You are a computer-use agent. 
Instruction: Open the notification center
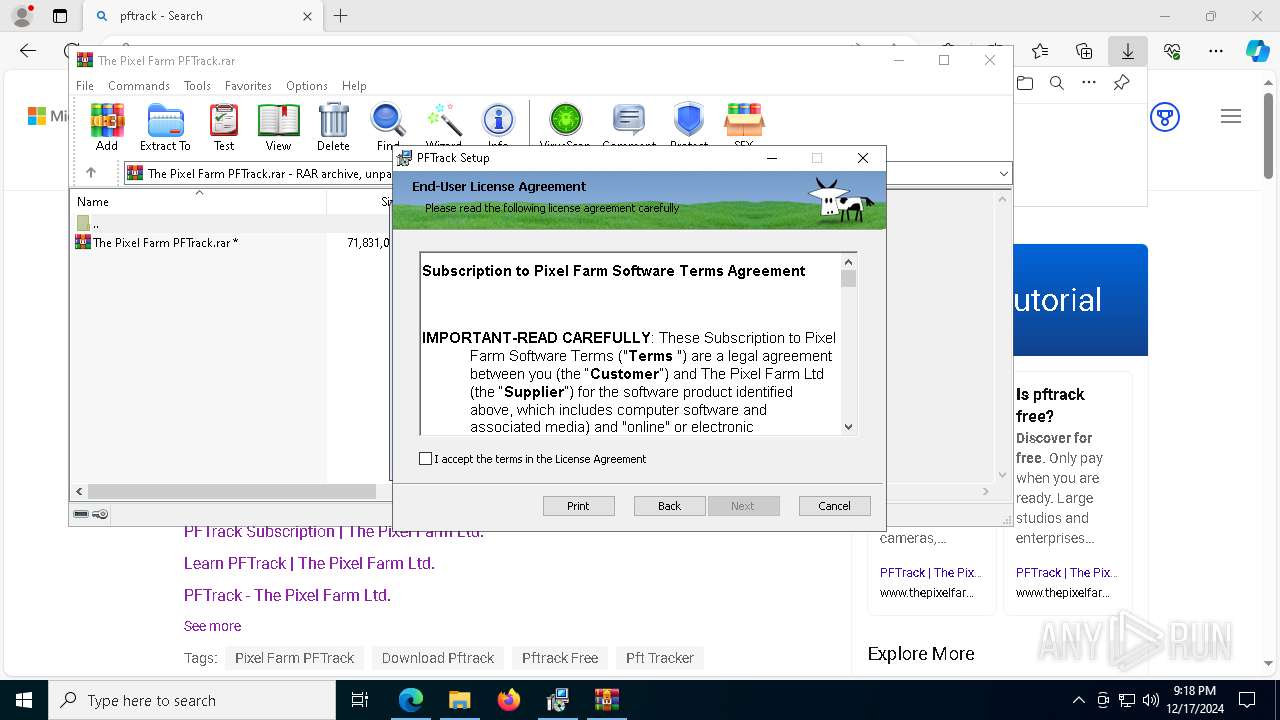1247,700
